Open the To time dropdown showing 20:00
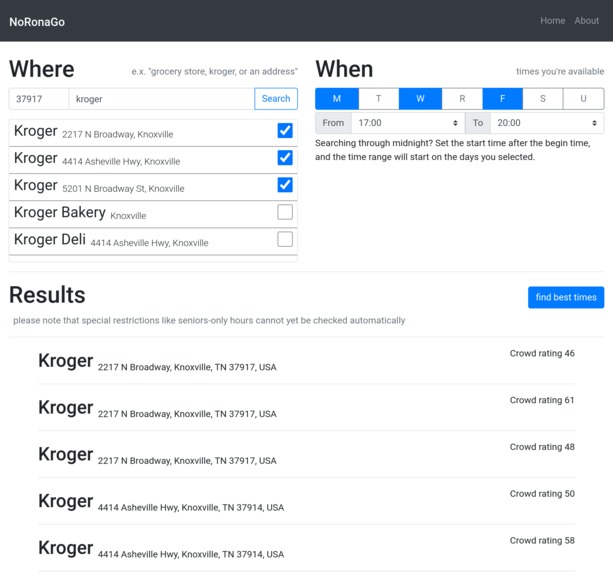 click(x=547, y=123)
